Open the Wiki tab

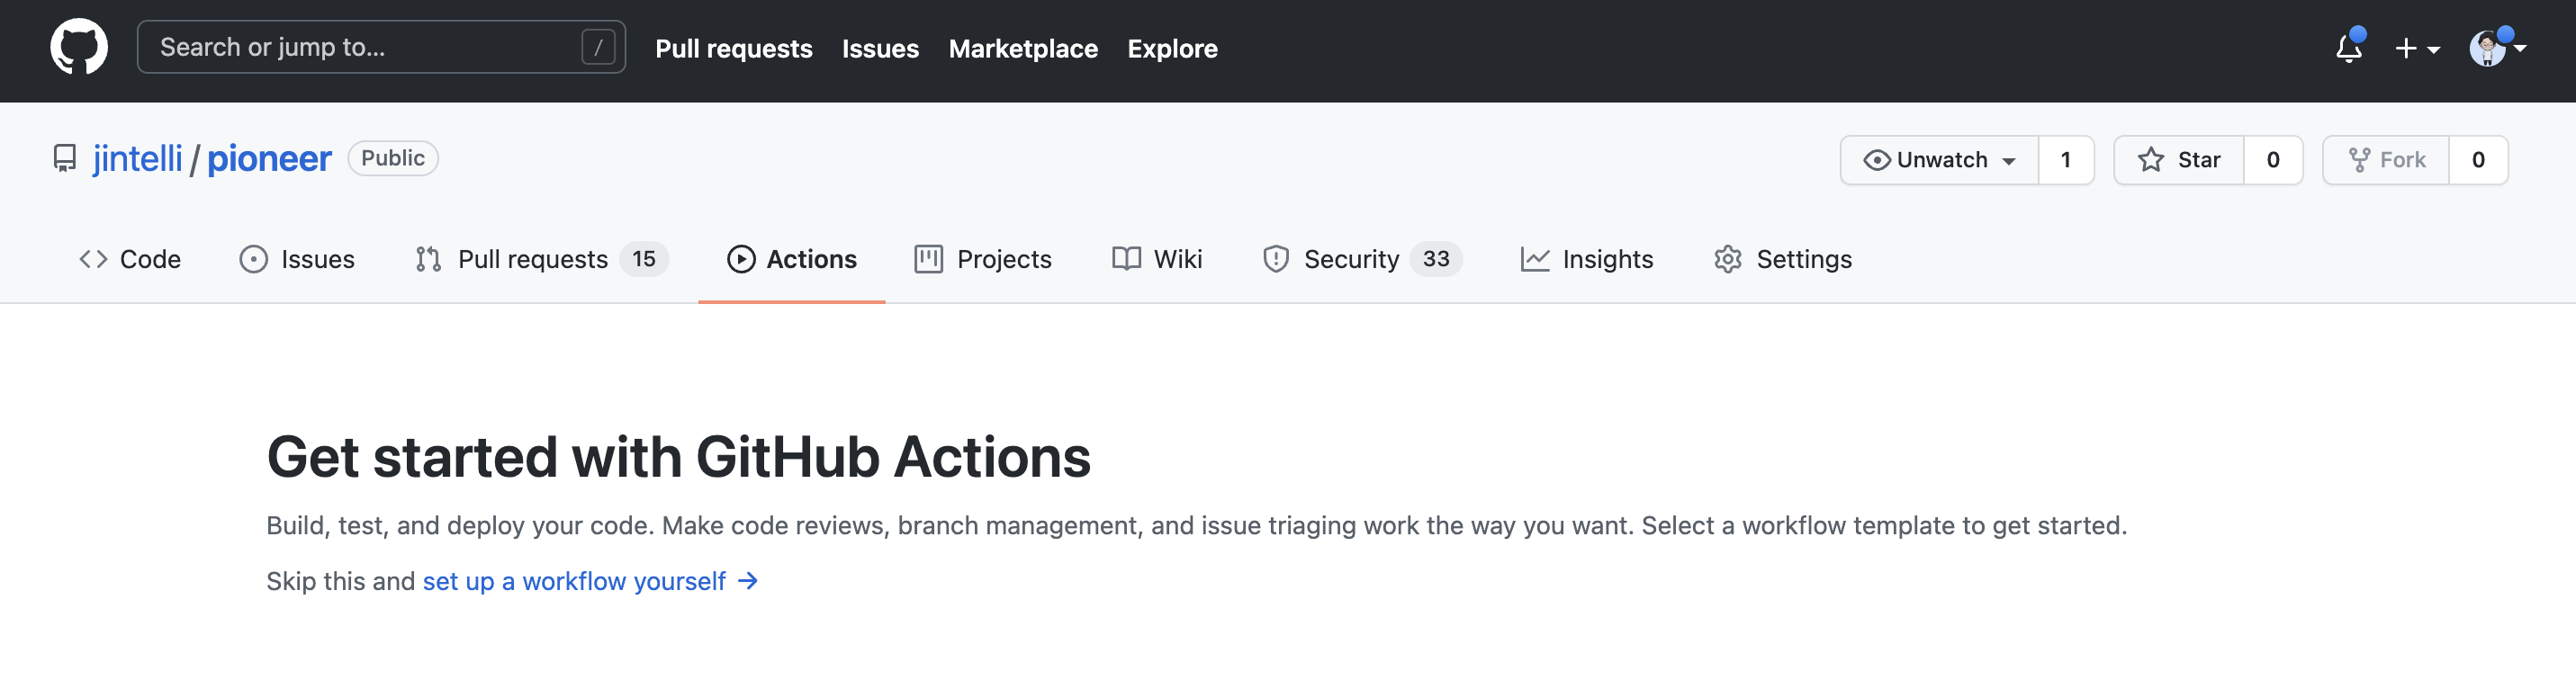tap(1157, 259)
